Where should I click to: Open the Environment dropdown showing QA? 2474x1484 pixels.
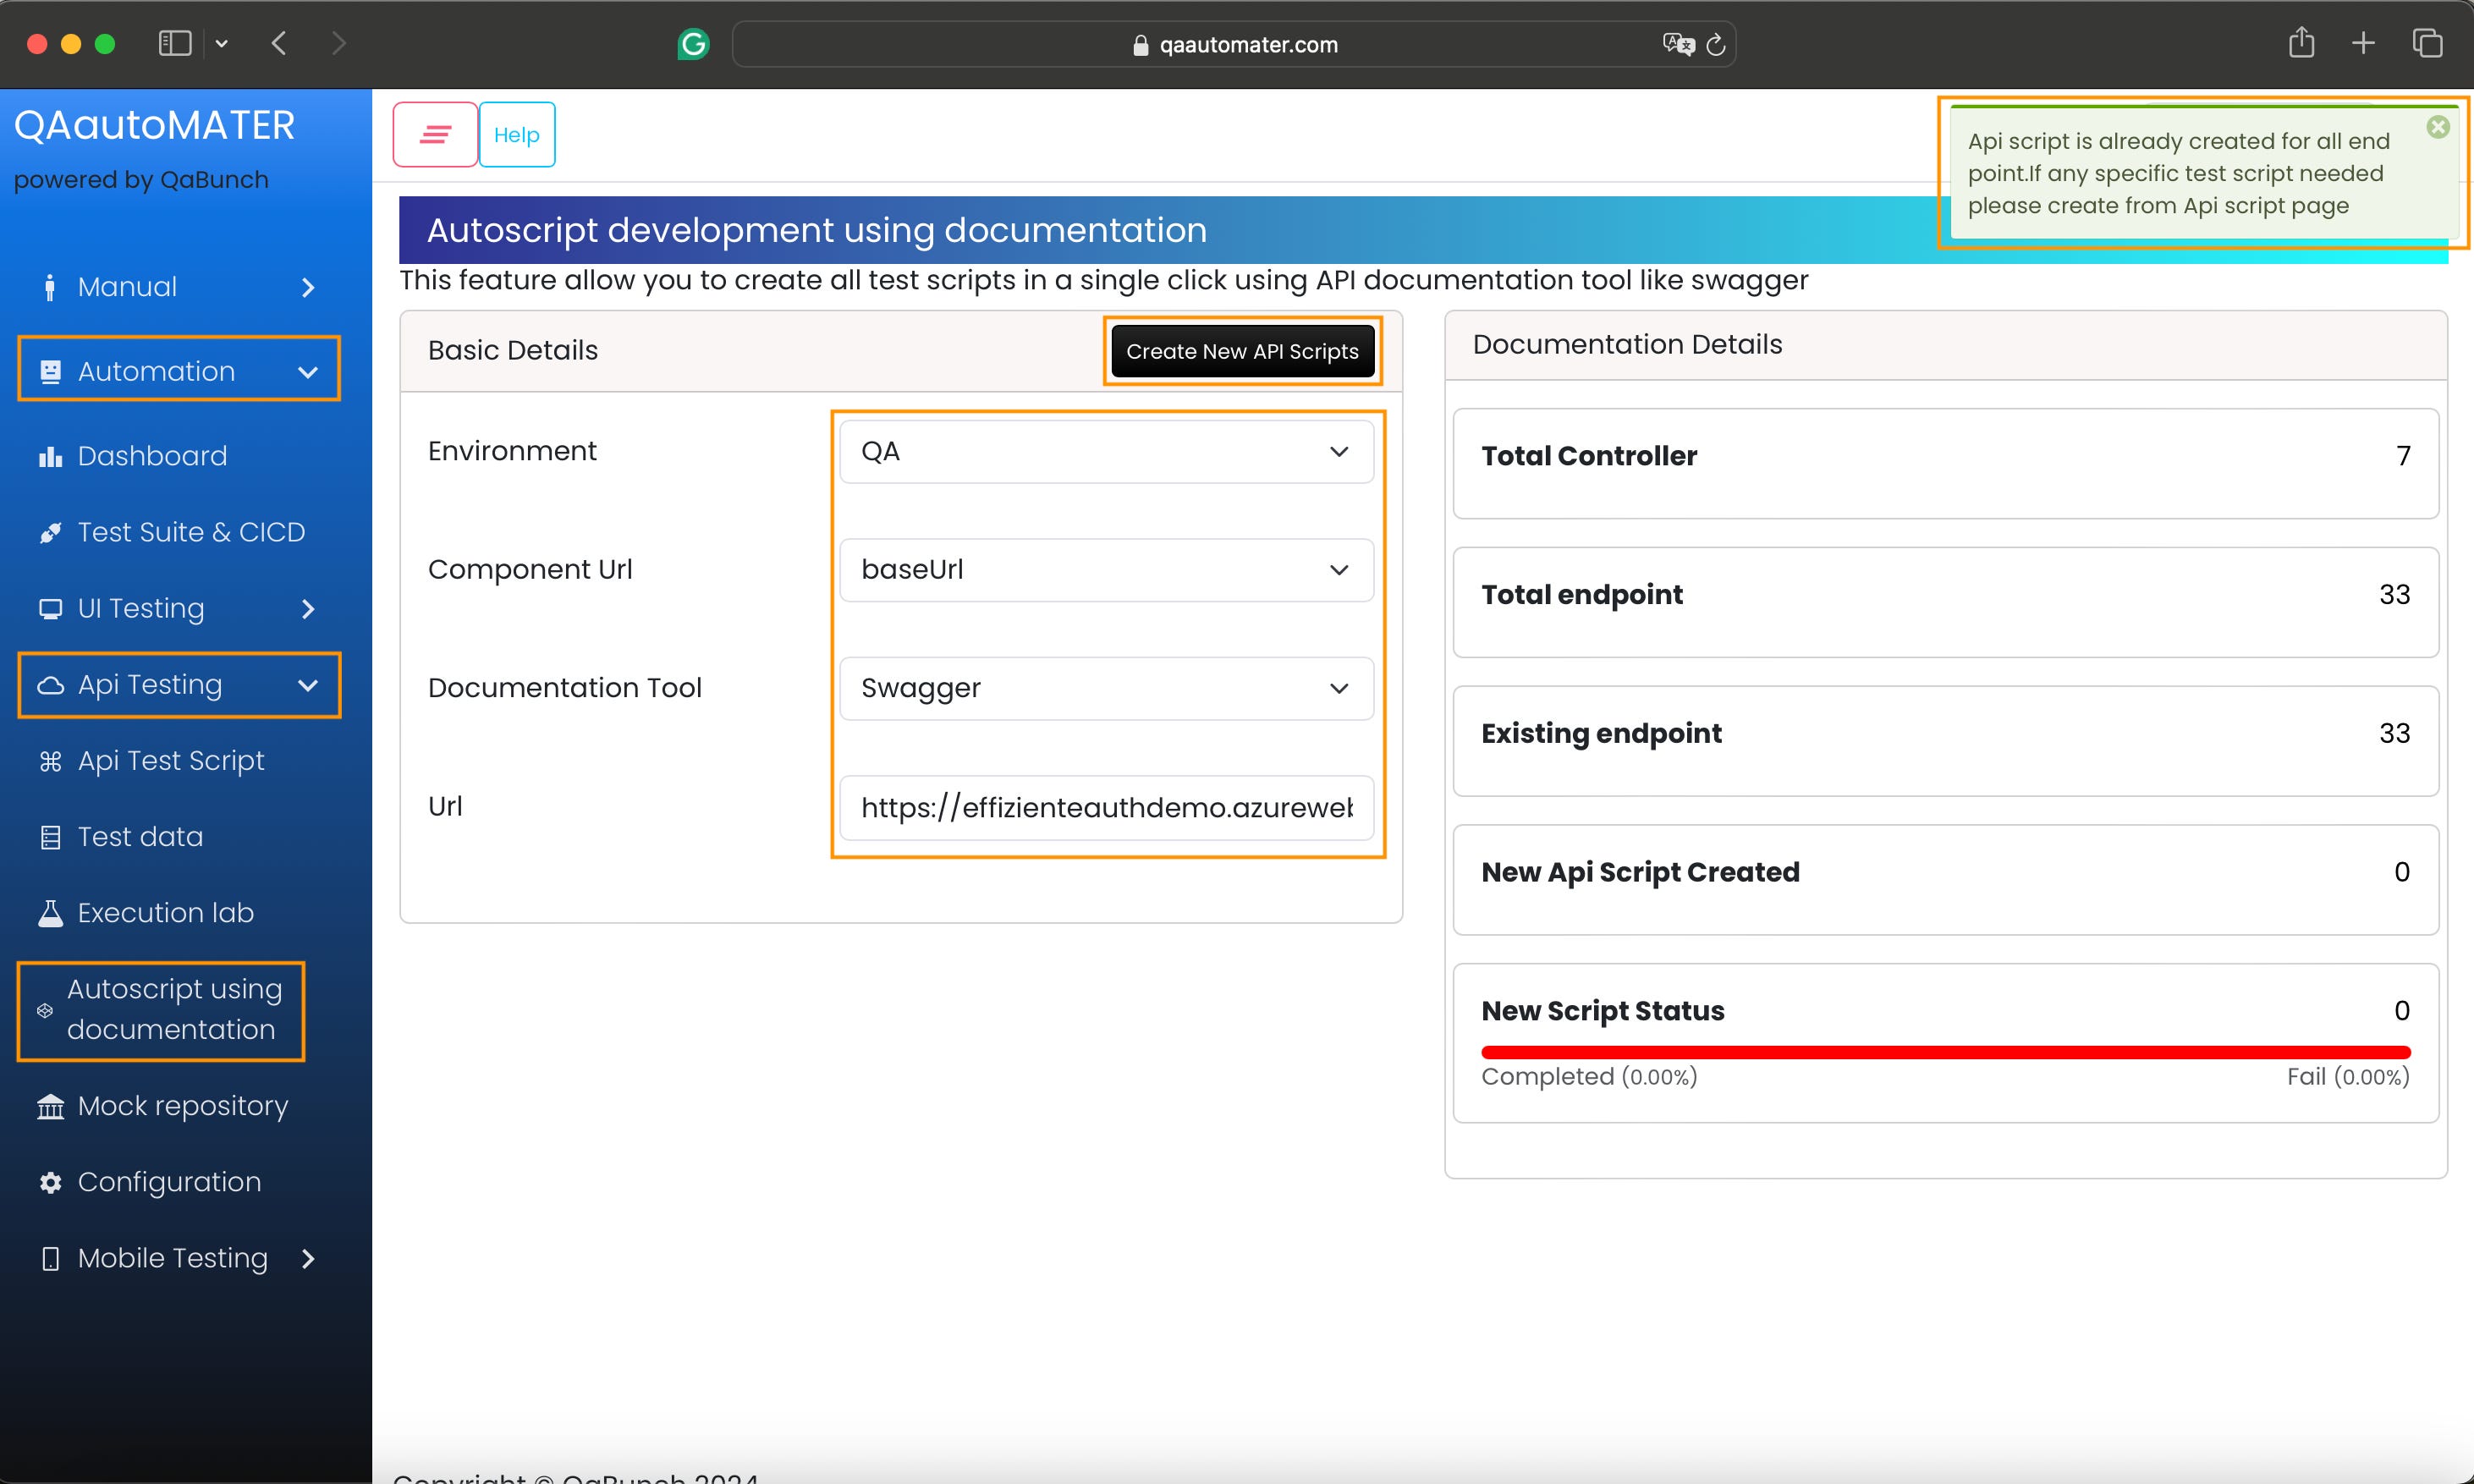pyautogui.click(x=1106, y=451)
